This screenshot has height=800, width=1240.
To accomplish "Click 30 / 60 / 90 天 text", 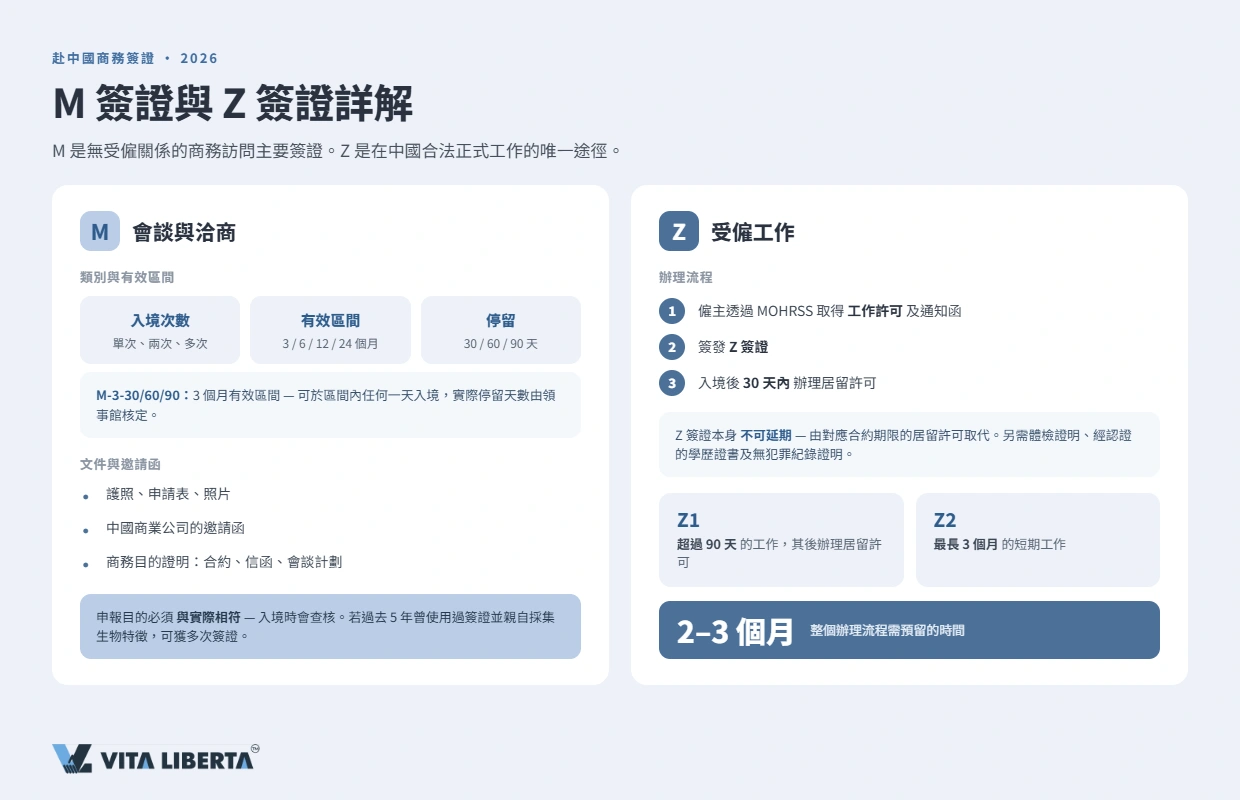I will click(501, 343).
